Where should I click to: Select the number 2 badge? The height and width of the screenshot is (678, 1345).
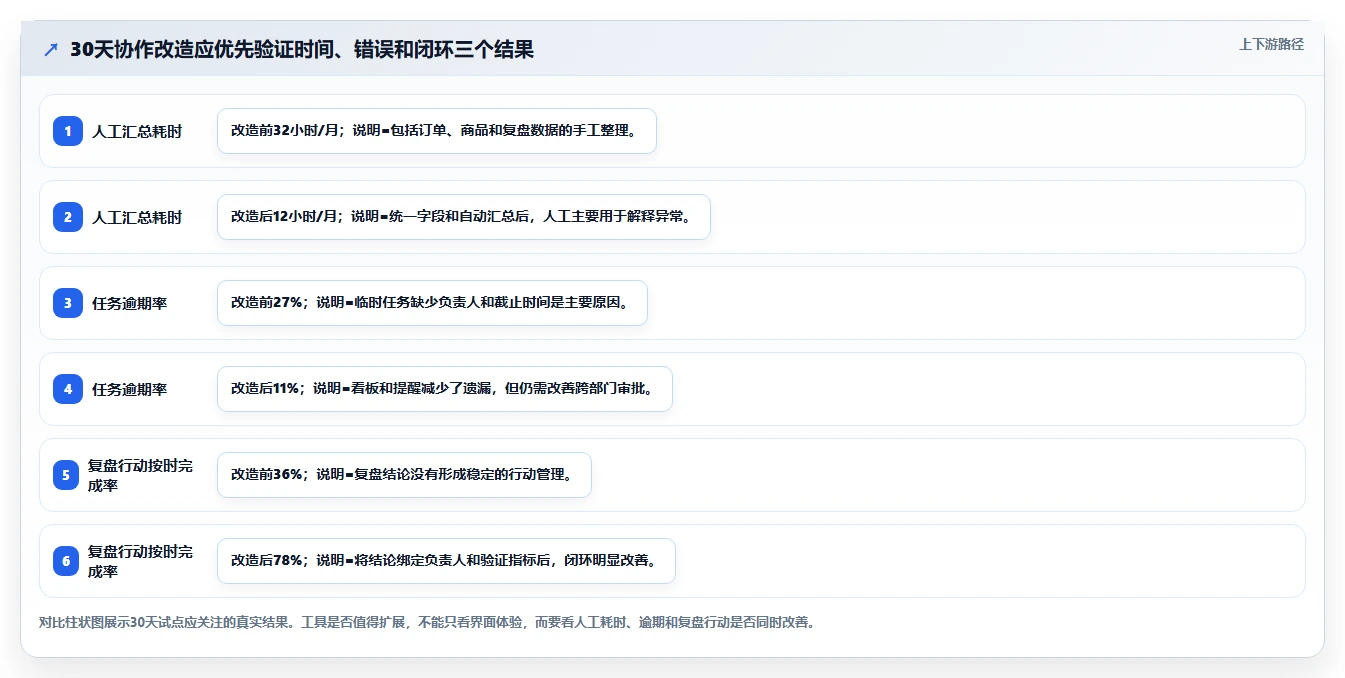coord(68,217)
